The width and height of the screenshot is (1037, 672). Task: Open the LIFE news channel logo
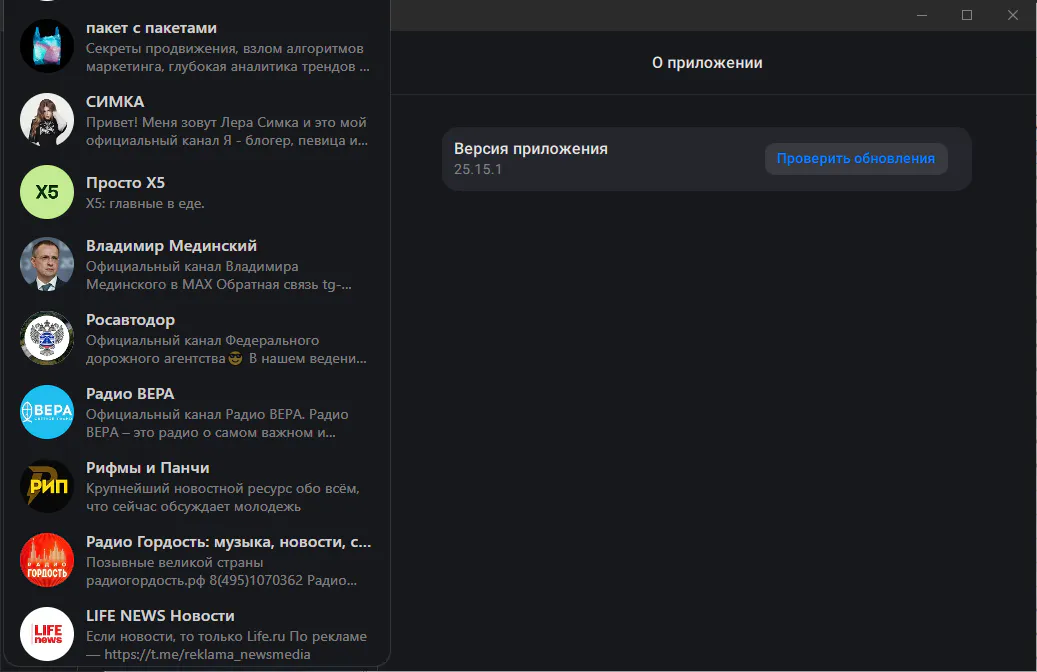[x=47, y=634]
